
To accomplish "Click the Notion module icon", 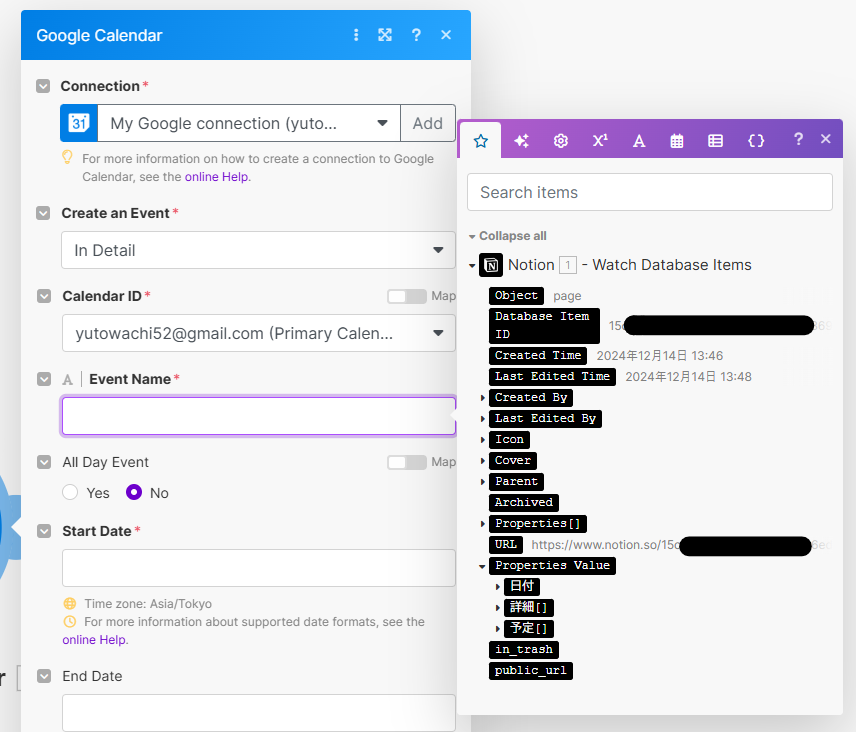I will click(x=491, y=265).
